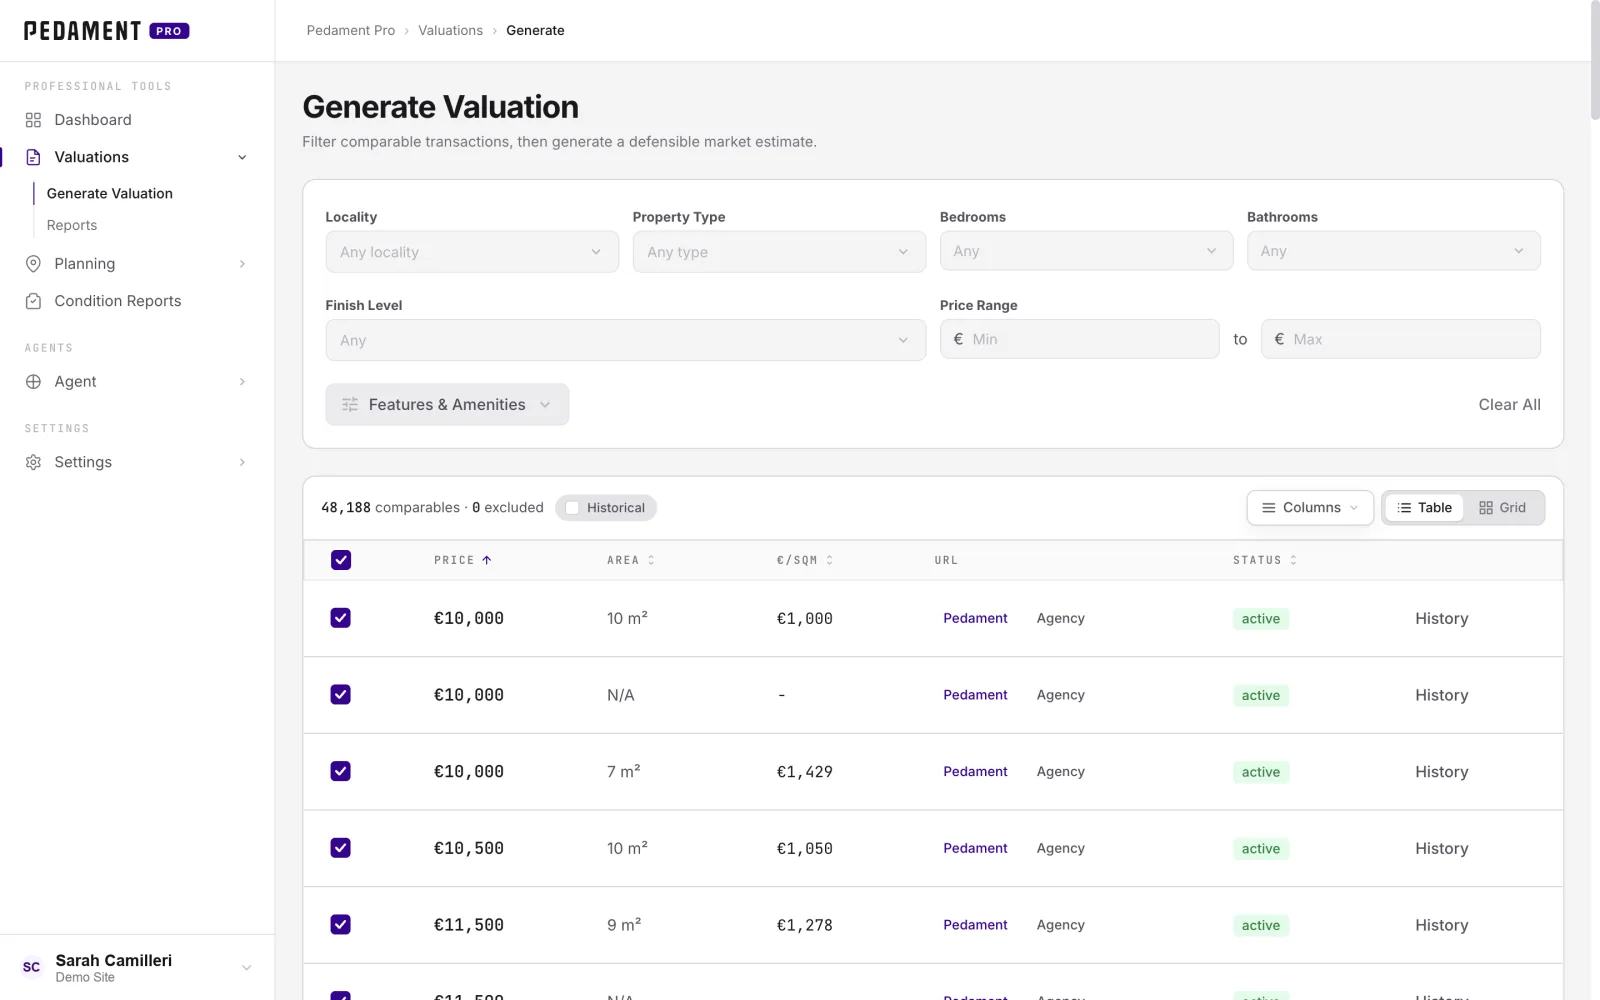This screenshot has width=1600, height=1000.
Task: Sort by Price column arrow
Action: (487, 560)
